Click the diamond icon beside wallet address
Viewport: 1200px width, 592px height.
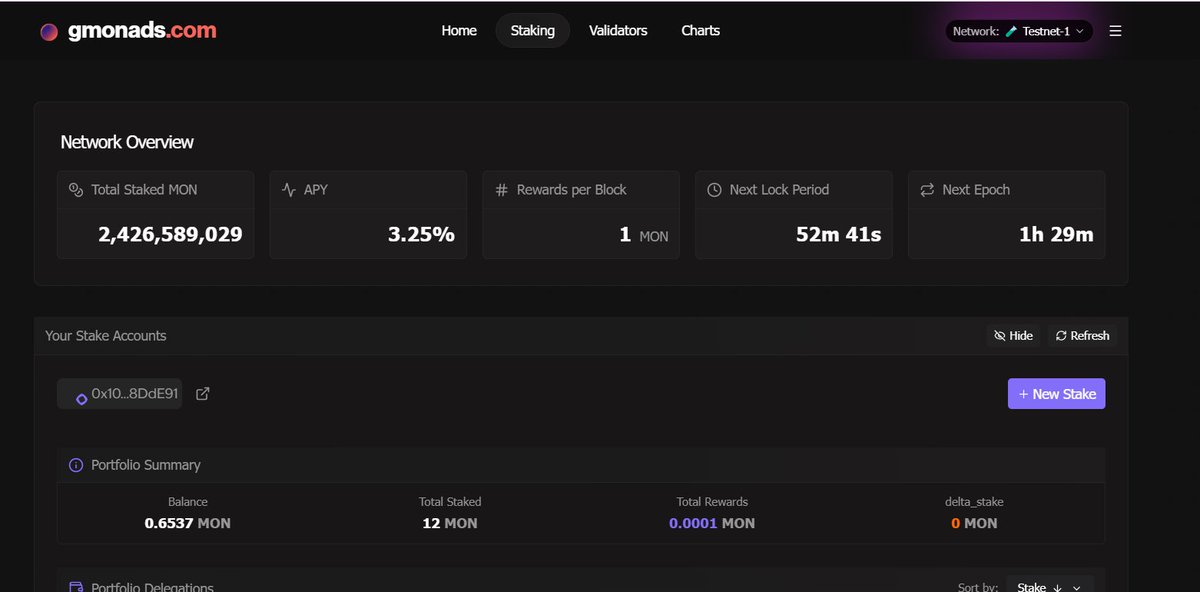[x=81, y=398]
